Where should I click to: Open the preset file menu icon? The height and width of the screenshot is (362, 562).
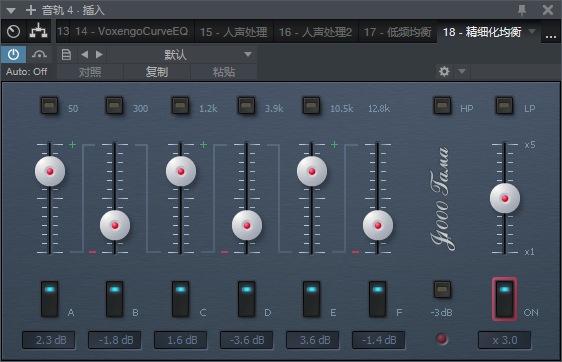click(66, 54)
